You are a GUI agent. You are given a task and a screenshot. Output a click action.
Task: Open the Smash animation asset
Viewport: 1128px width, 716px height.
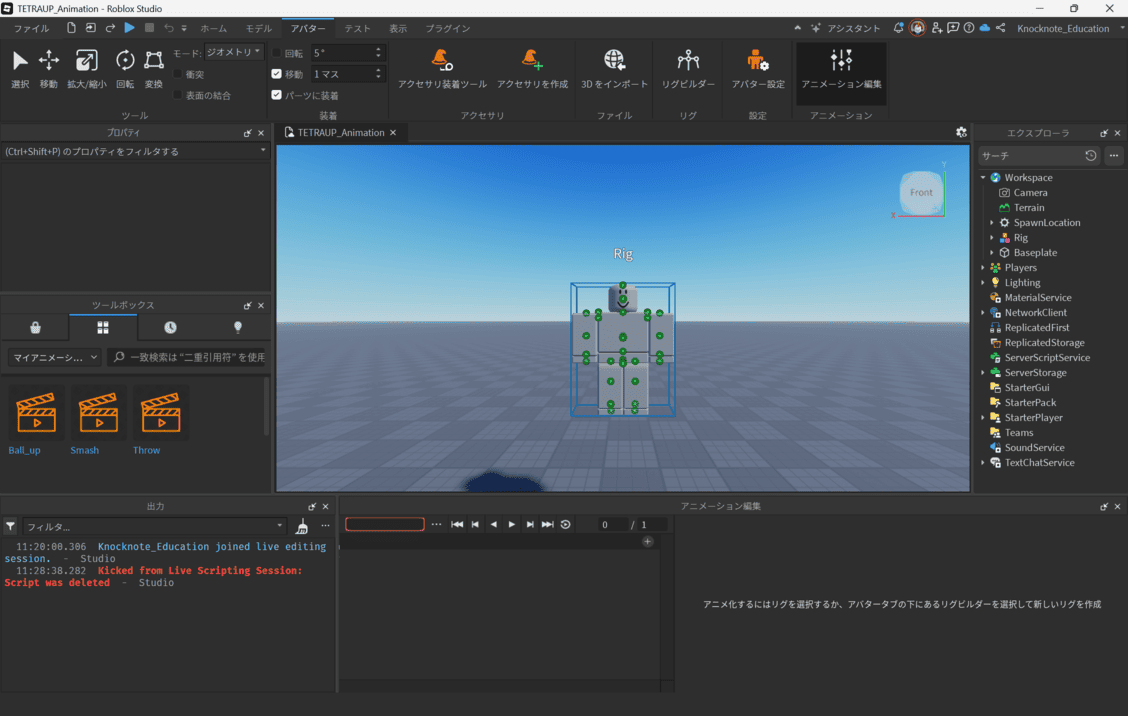pos(98,421)
